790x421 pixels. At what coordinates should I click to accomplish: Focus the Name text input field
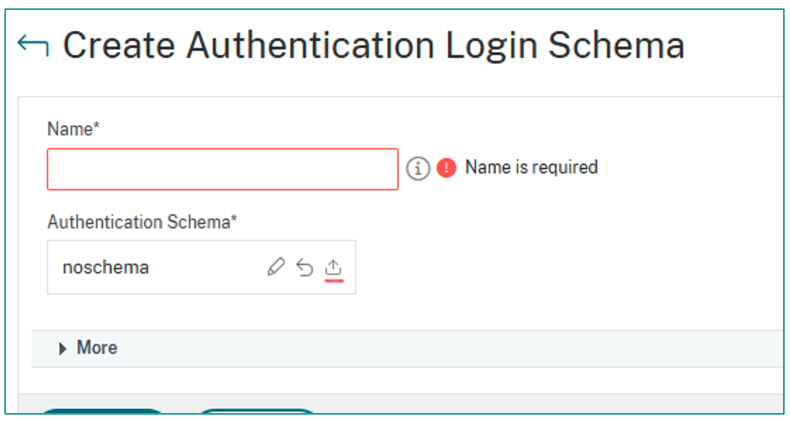[x=222, y=169]
